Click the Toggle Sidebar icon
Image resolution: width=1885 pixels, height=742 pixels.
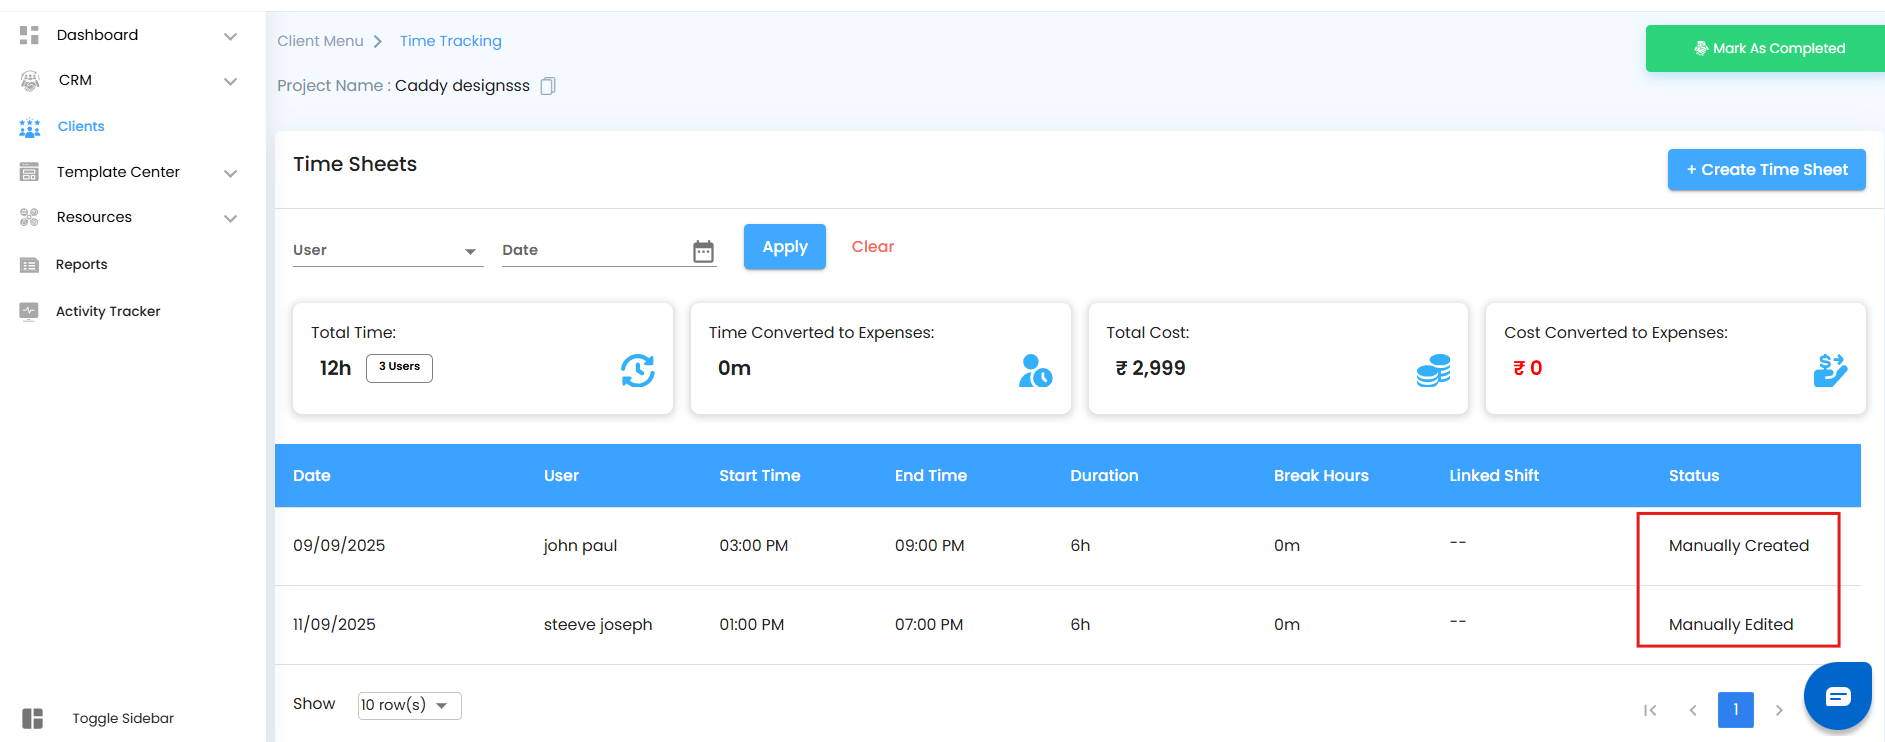point(33,718)
